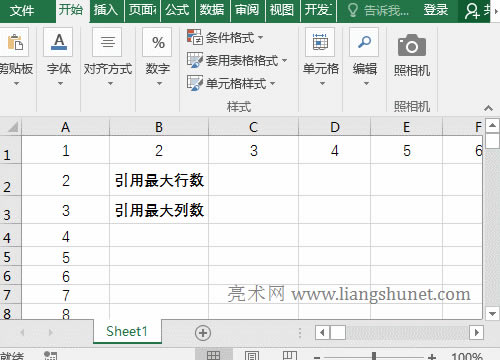Screen dimensions: 500x360
Task: Select cell A5 with value 5
Action: [x=65, y=257]
